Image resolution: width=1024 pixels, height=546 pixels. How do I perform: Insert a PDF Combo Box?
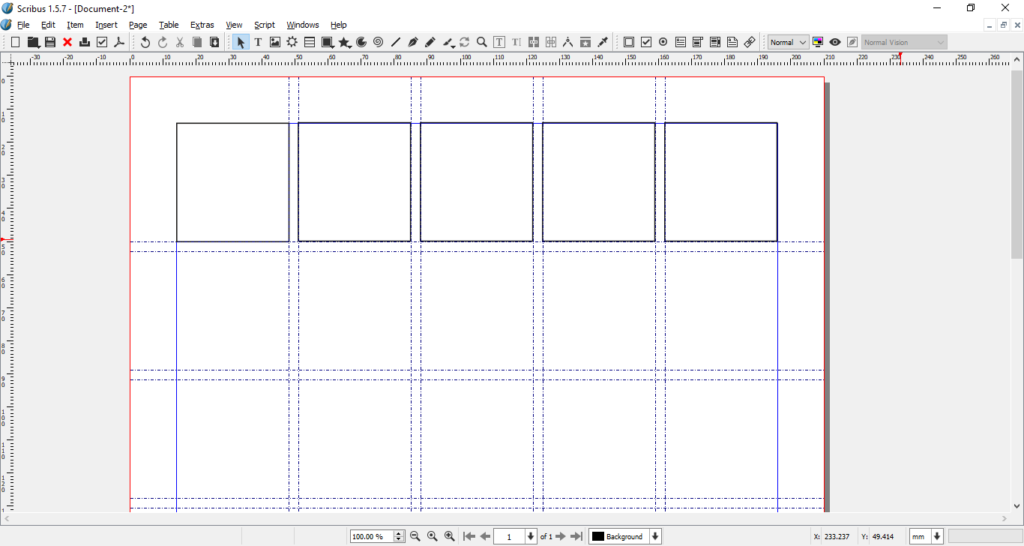pyautogui.click(x=697, y=42)
